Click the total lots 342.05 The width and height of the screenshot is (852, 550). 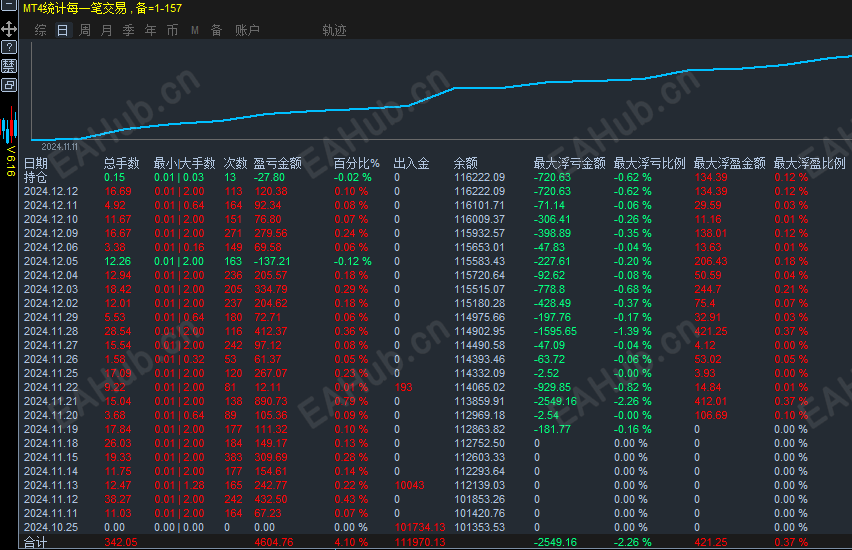tap(121, 542)
